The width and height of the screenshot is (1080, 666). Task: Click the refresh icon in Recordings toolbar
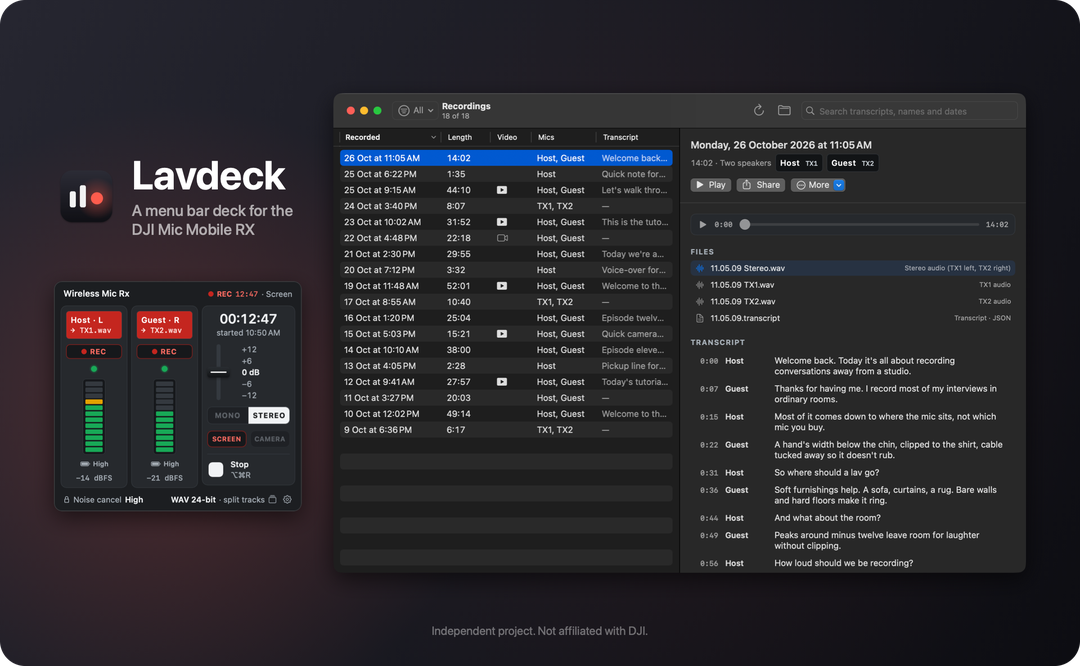point(758,110)
